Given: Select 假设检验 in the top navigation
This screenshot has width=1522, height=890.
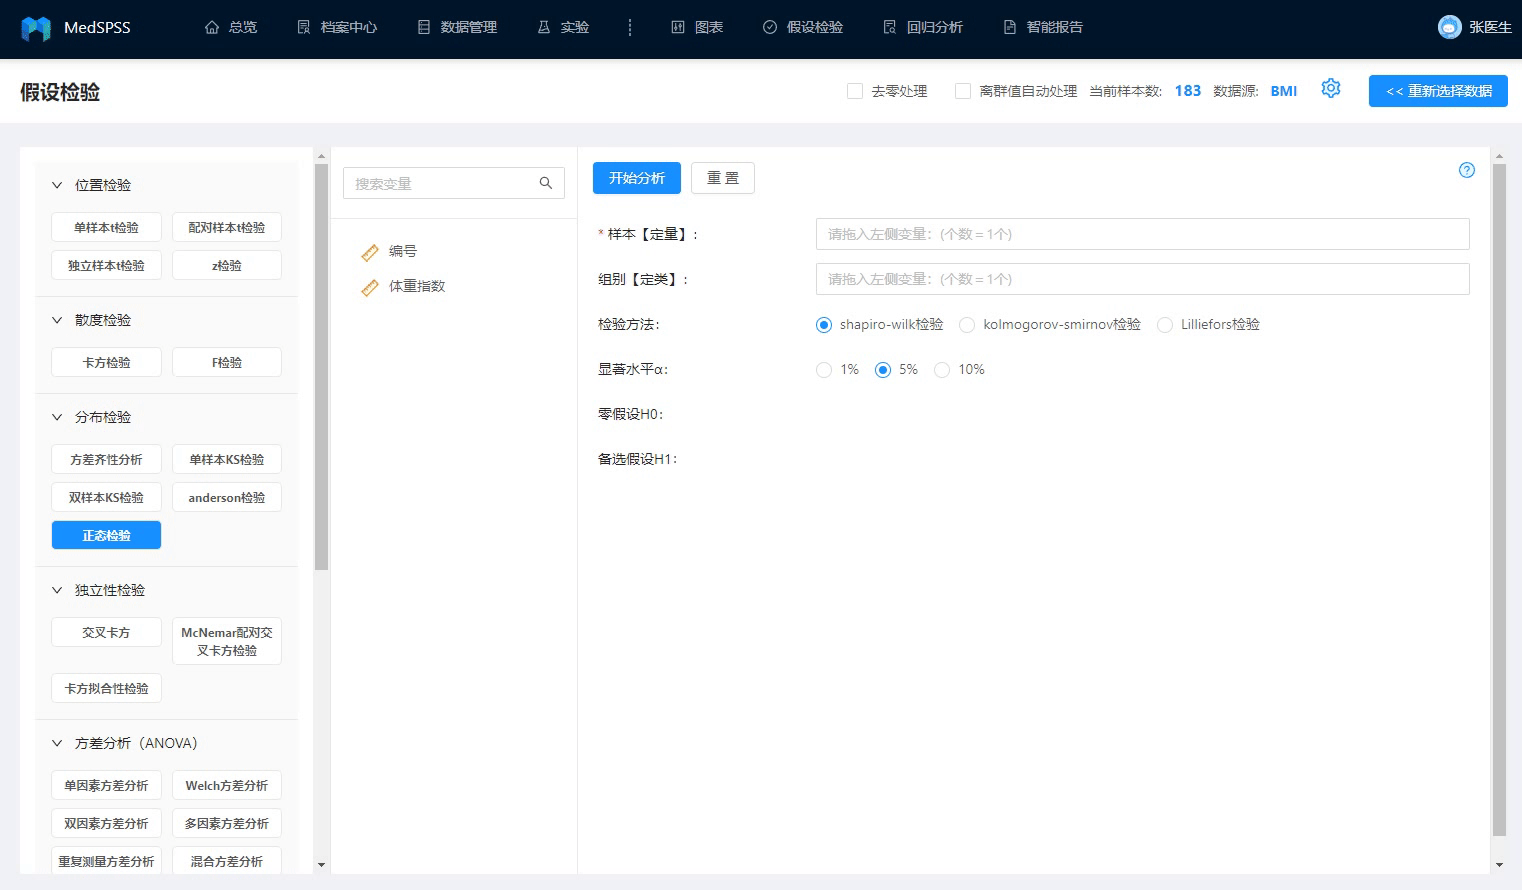Looking at the screenshot, I should coord(803,28).
